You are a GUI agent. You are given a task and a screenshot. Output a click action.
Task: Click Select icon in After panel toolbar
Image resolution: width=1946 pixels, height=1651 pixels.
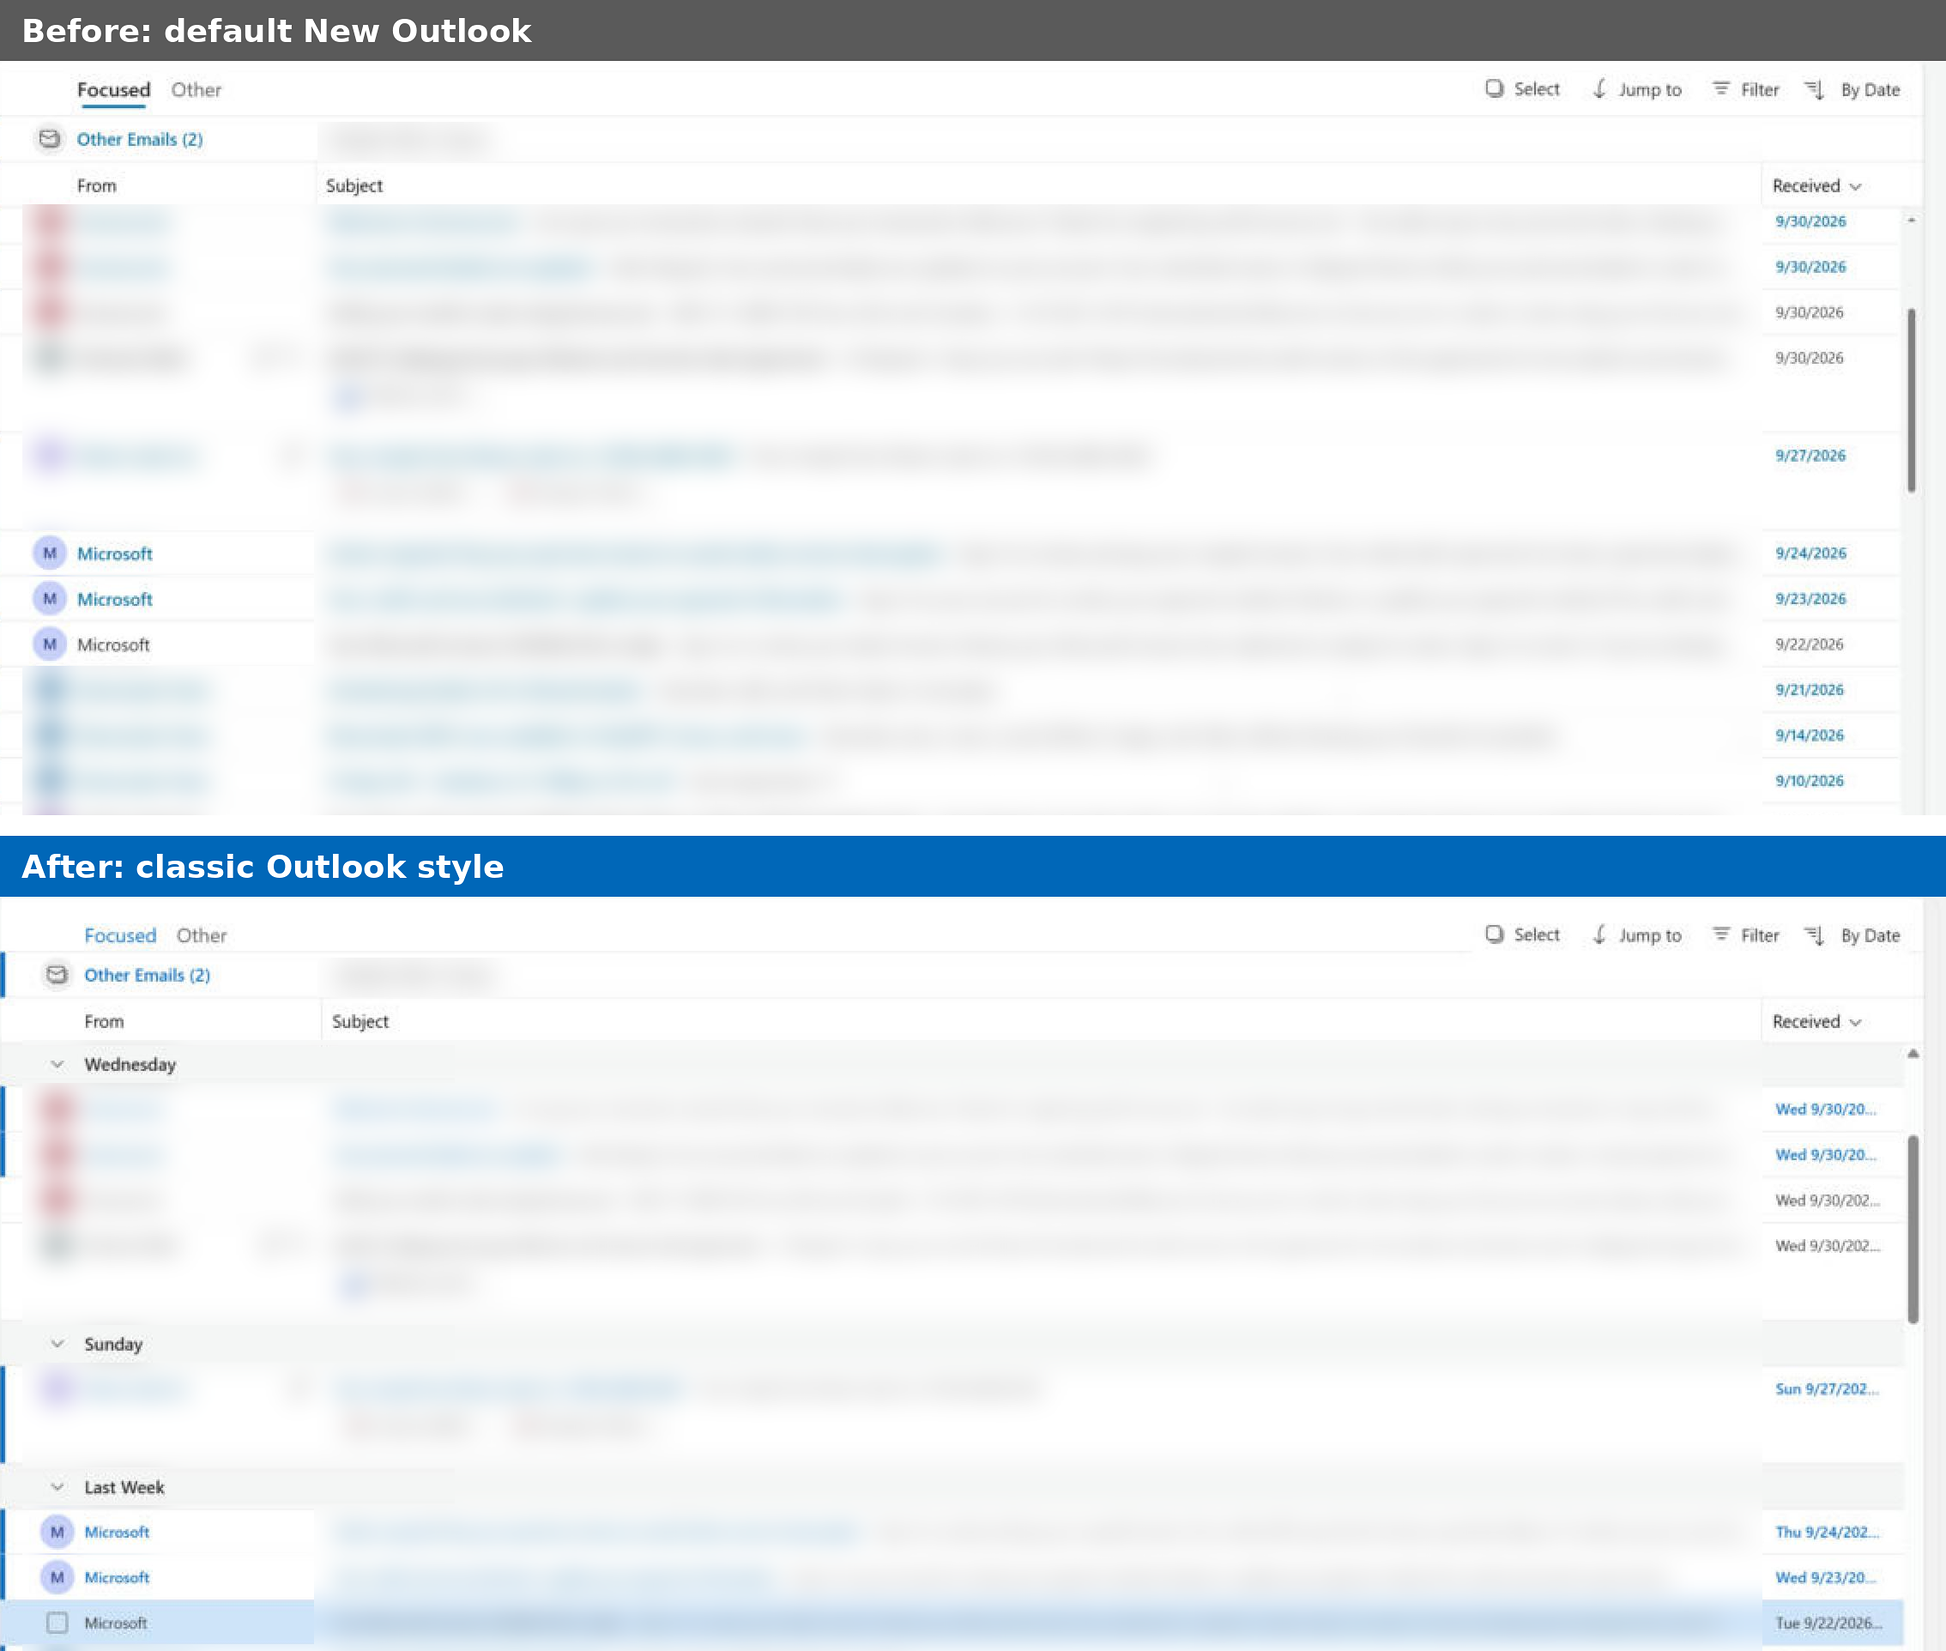pos(1494,934)
